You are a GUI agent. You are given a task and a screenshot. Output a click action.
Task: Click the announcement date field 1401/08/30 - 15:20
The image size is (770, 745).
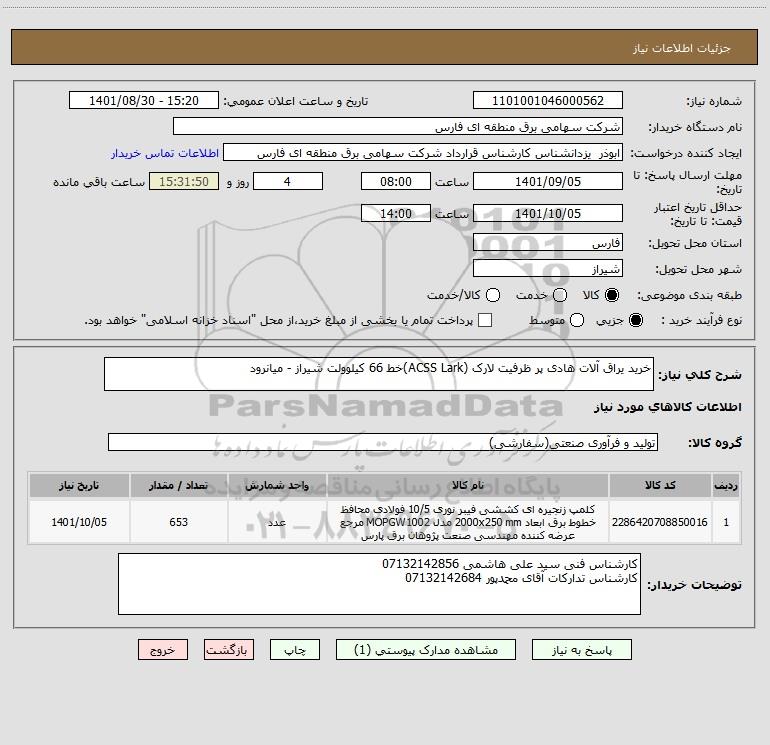(x=144, y=100)
